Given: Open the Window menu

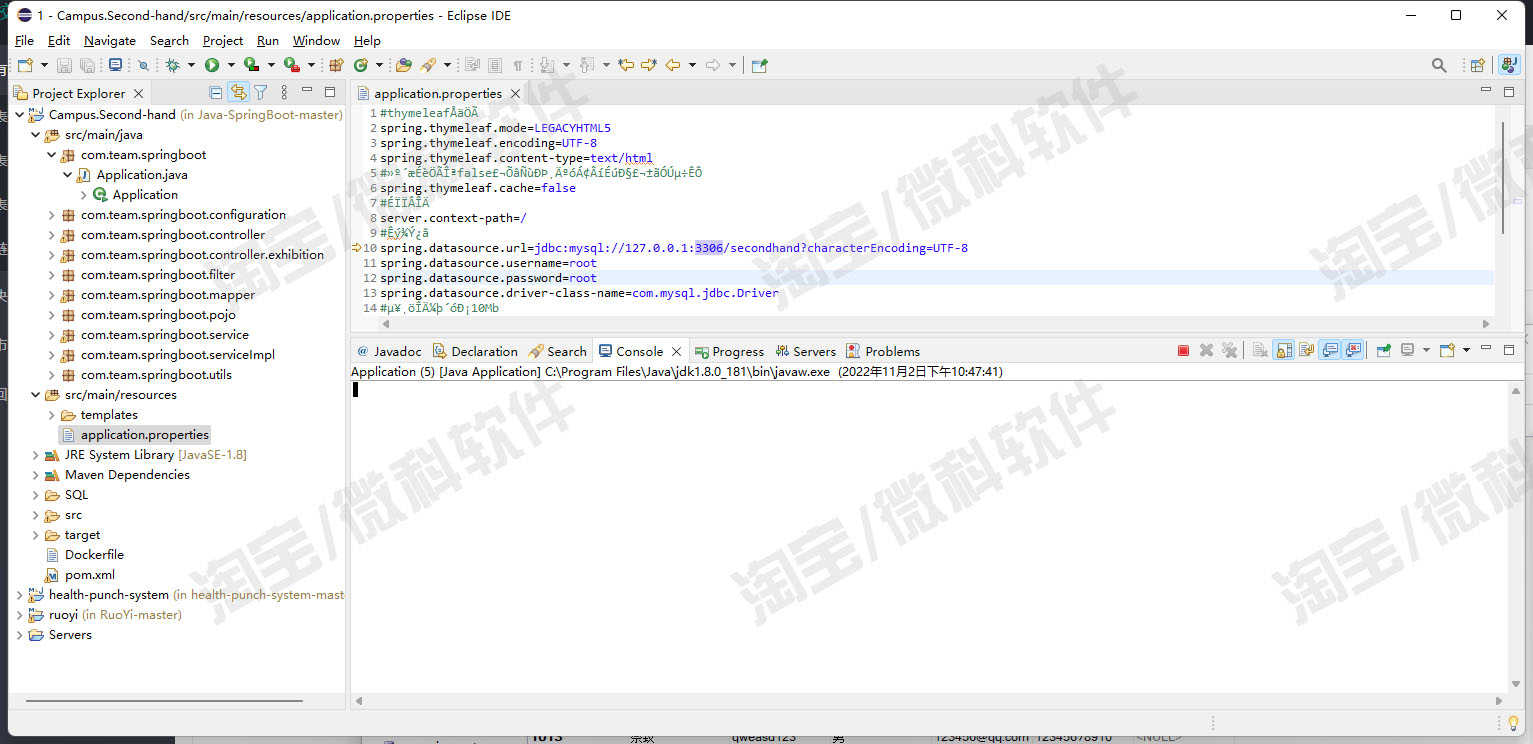Looking at the screenshot, I should pyautogui.click(x=316, y=40).
